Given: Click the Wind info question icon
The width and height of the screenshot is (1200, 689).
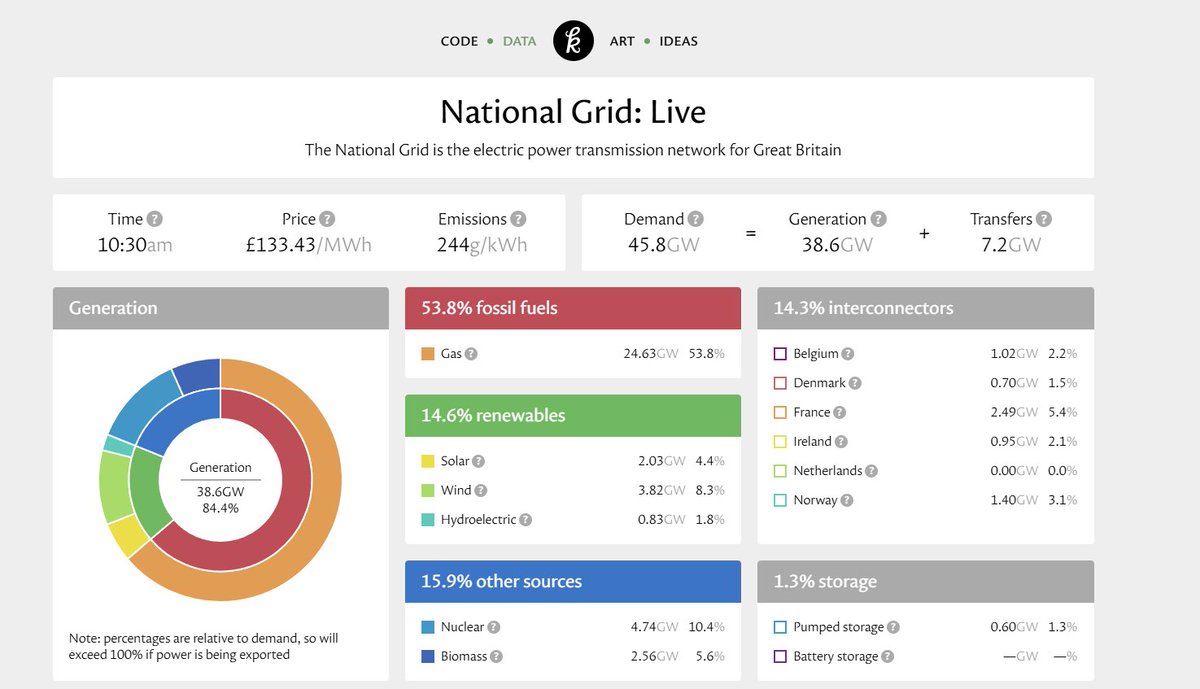Looking at the screenshot, I should click(x=480, y=491).
